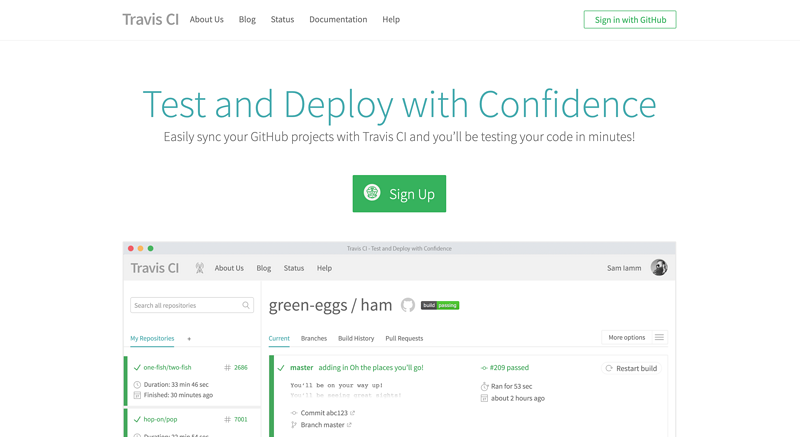This screenshot has width=800, height=437.
Task: Click Status in the mockup header
Action: (x=294, y=268)
